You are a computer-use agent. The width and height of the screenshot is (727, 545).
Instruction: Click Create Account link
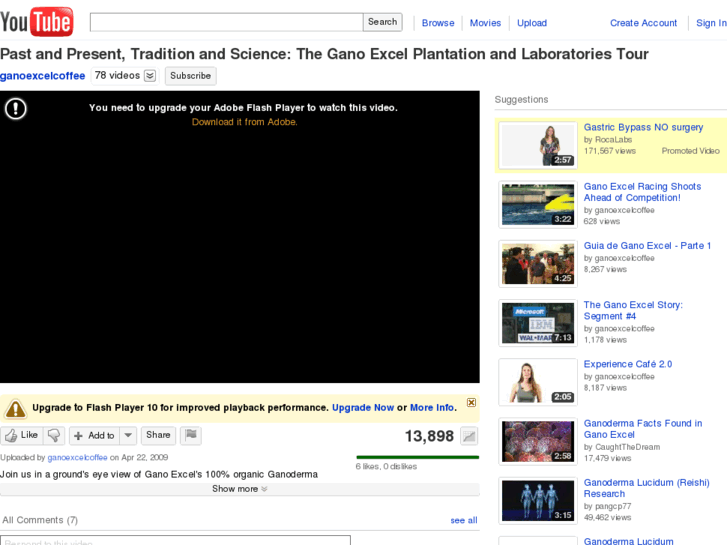643,23
